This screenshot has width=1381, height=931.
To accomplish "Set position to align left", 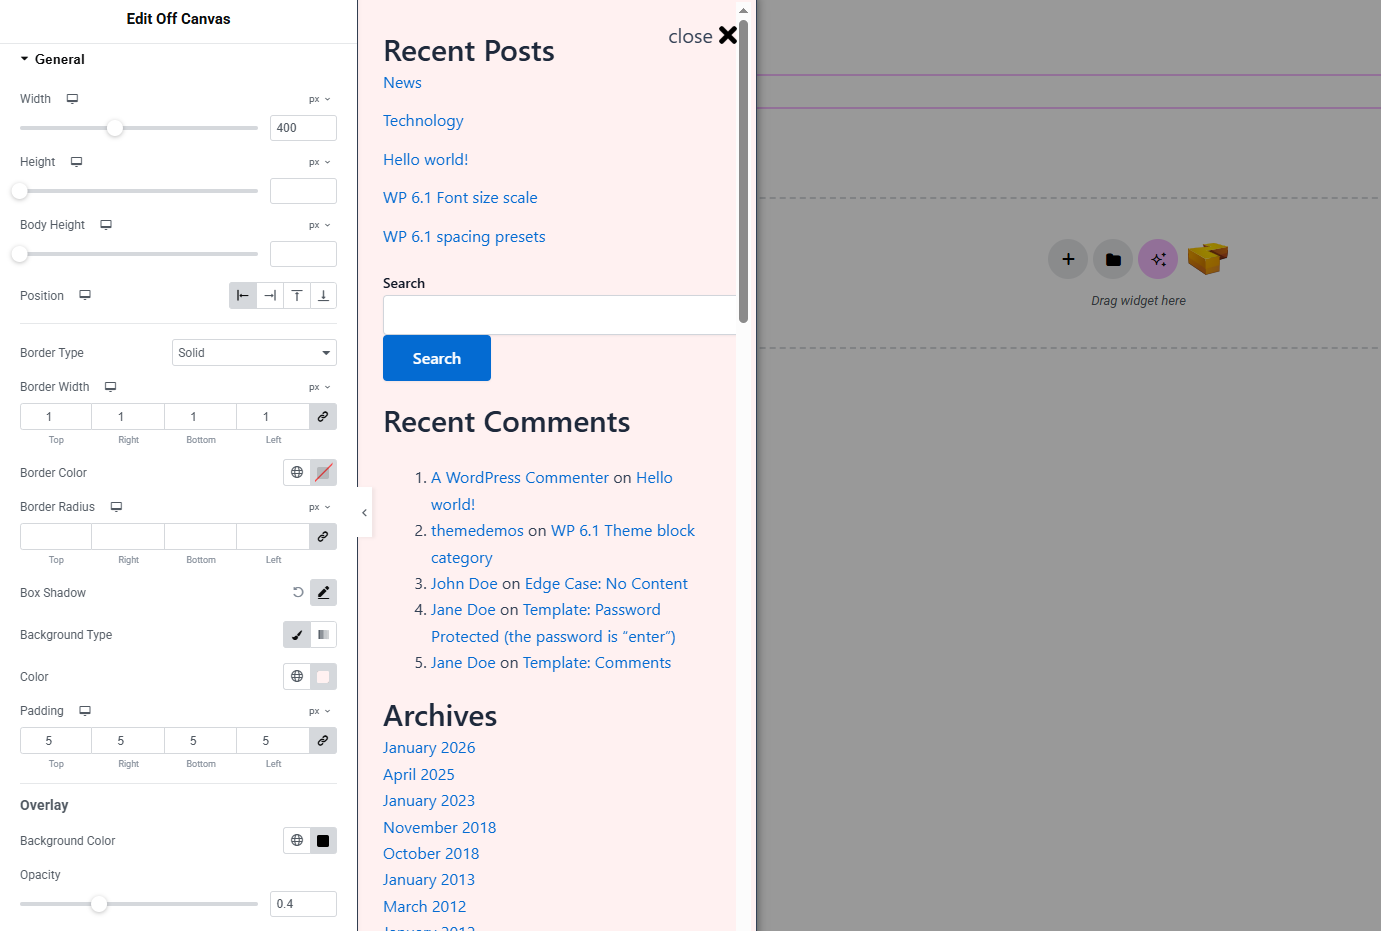I will (x=243, y=296).
